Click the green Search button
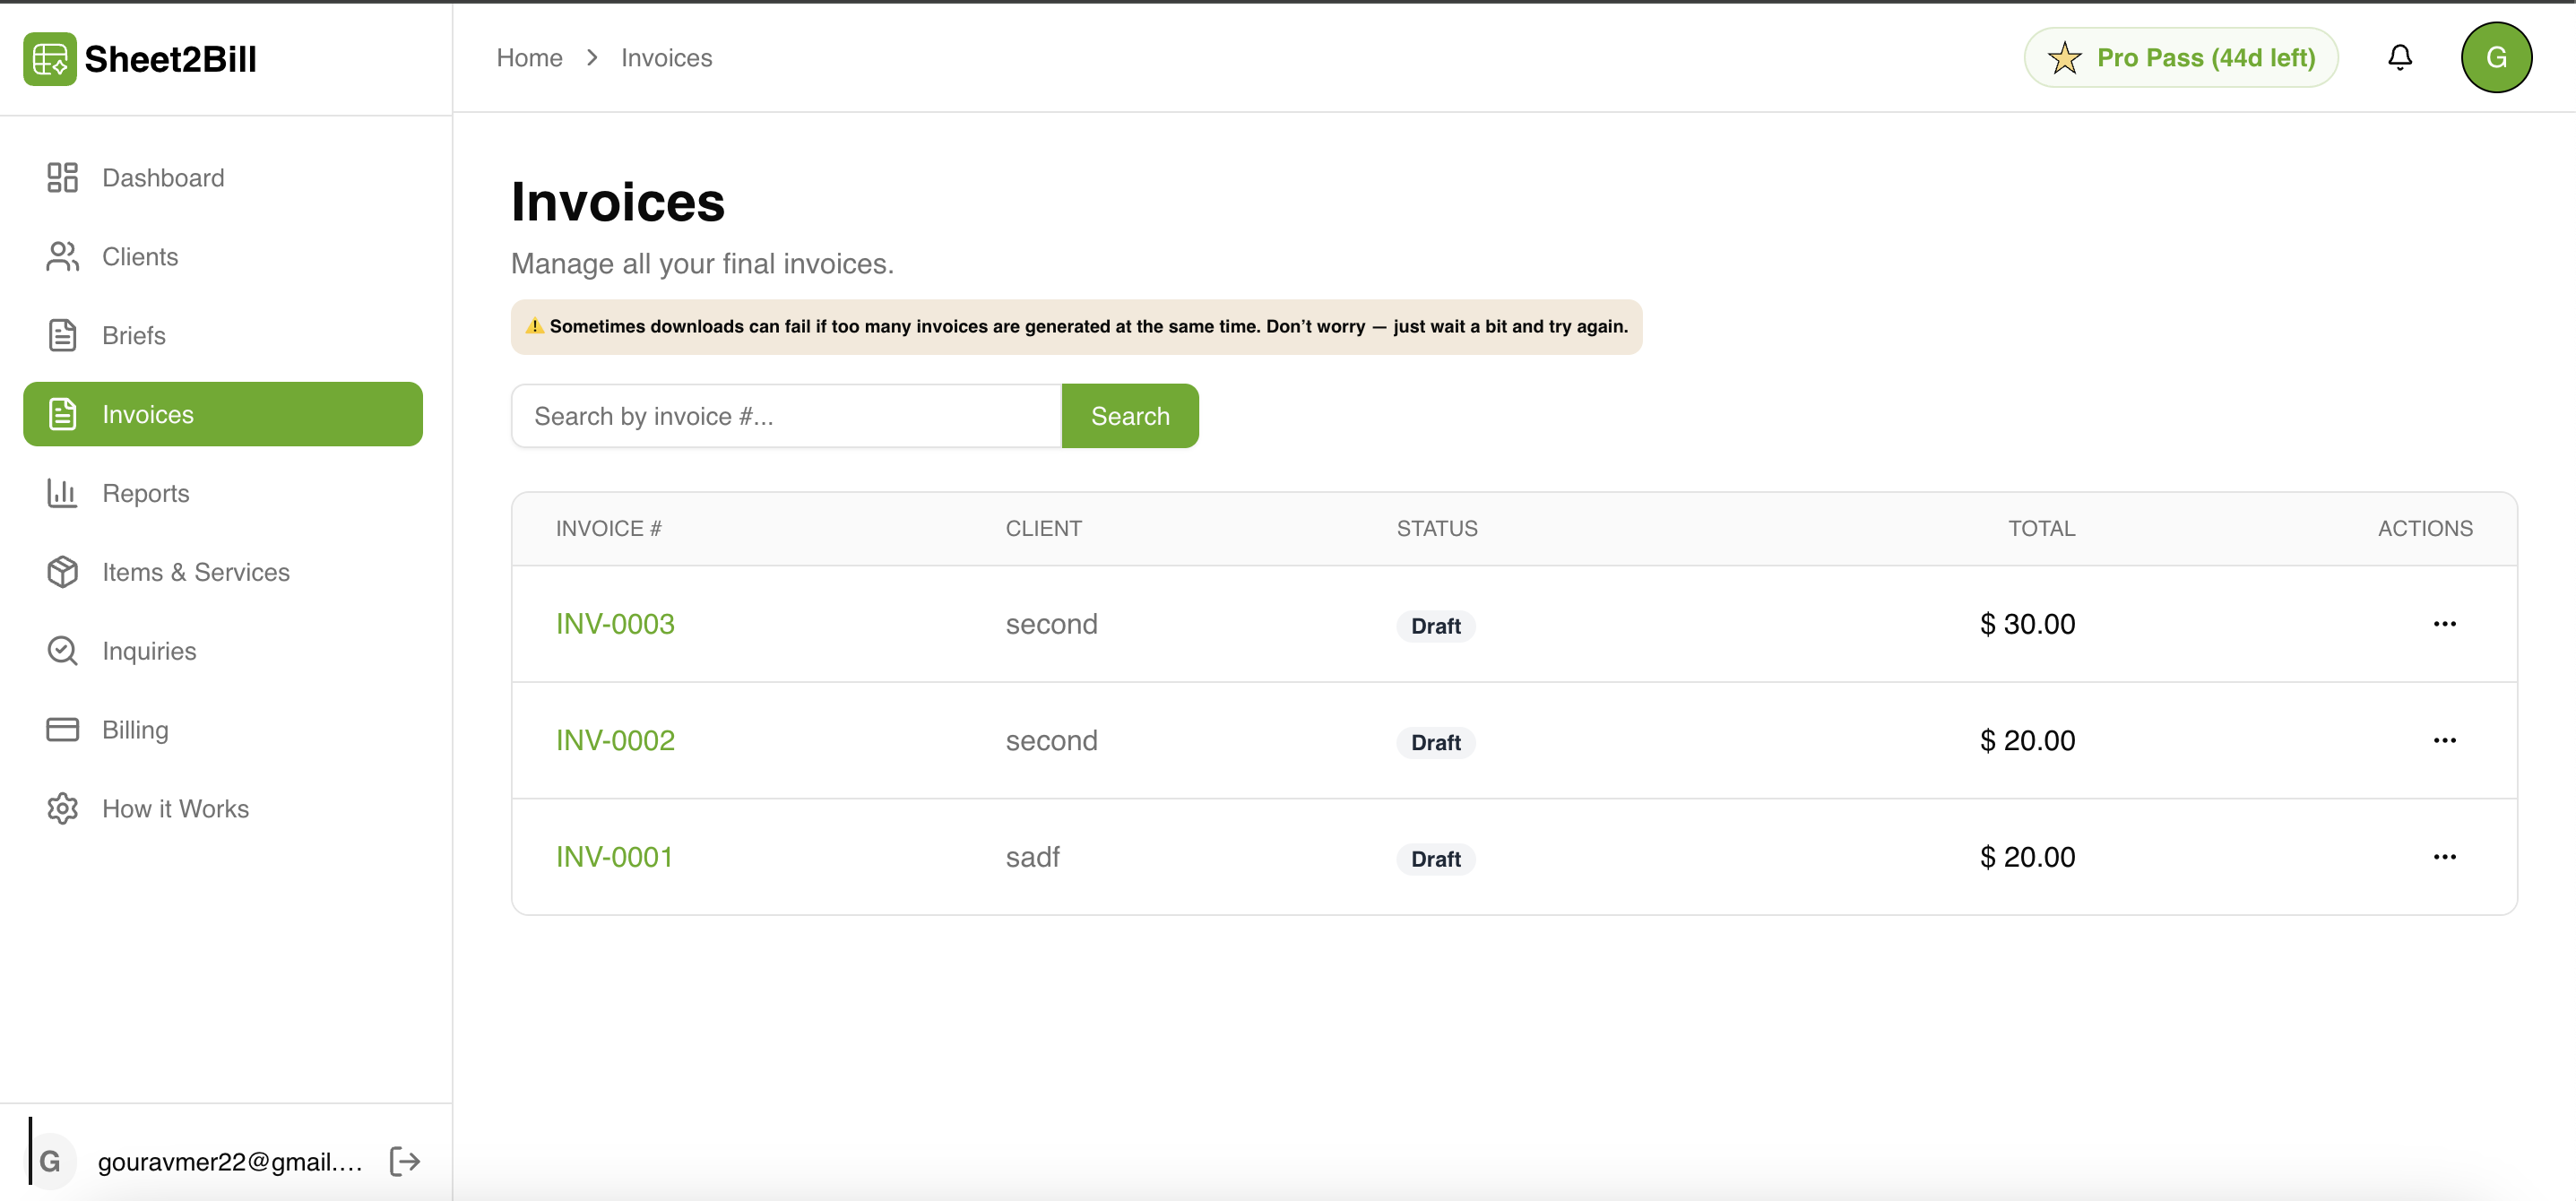This screenshot has height=1201, width=2576. (1129, 415)
